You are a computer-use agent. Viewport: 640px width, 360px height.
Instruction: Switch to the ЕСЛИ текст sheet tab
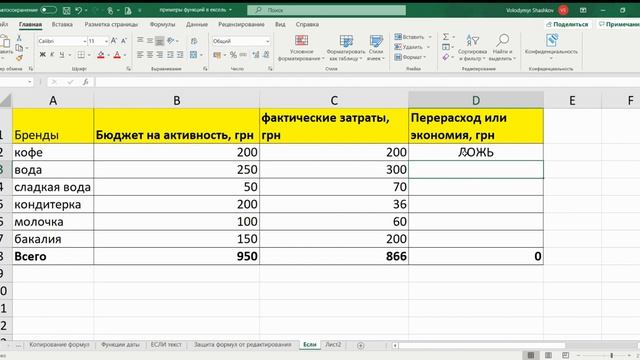166,344
